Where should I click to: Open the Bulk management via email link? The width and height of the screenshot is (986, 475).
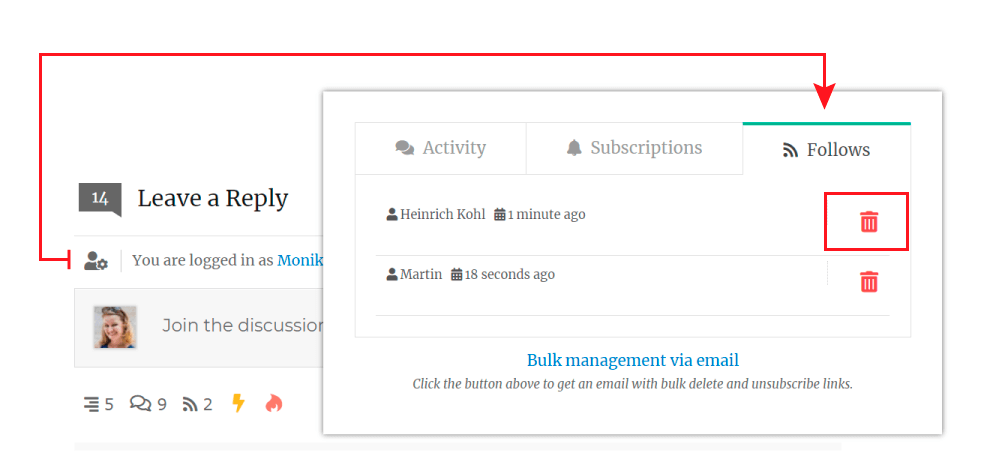click(633, 360)
